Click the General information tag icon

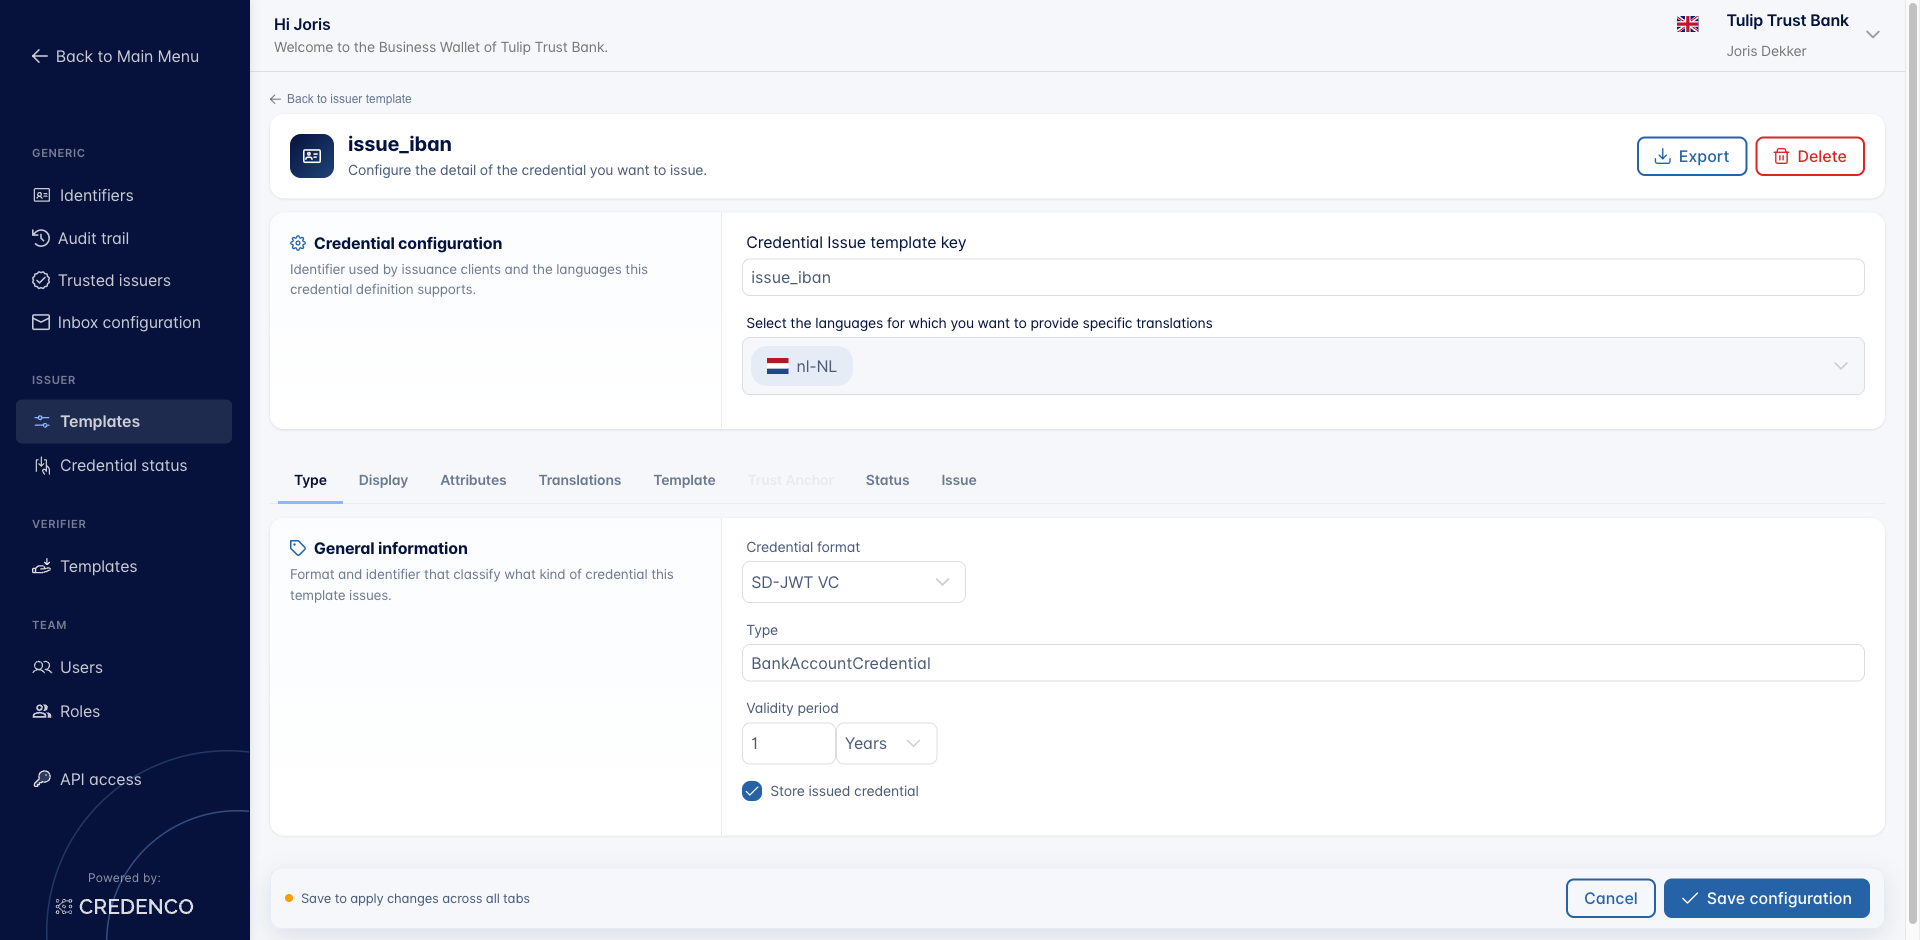click(298, 548)
